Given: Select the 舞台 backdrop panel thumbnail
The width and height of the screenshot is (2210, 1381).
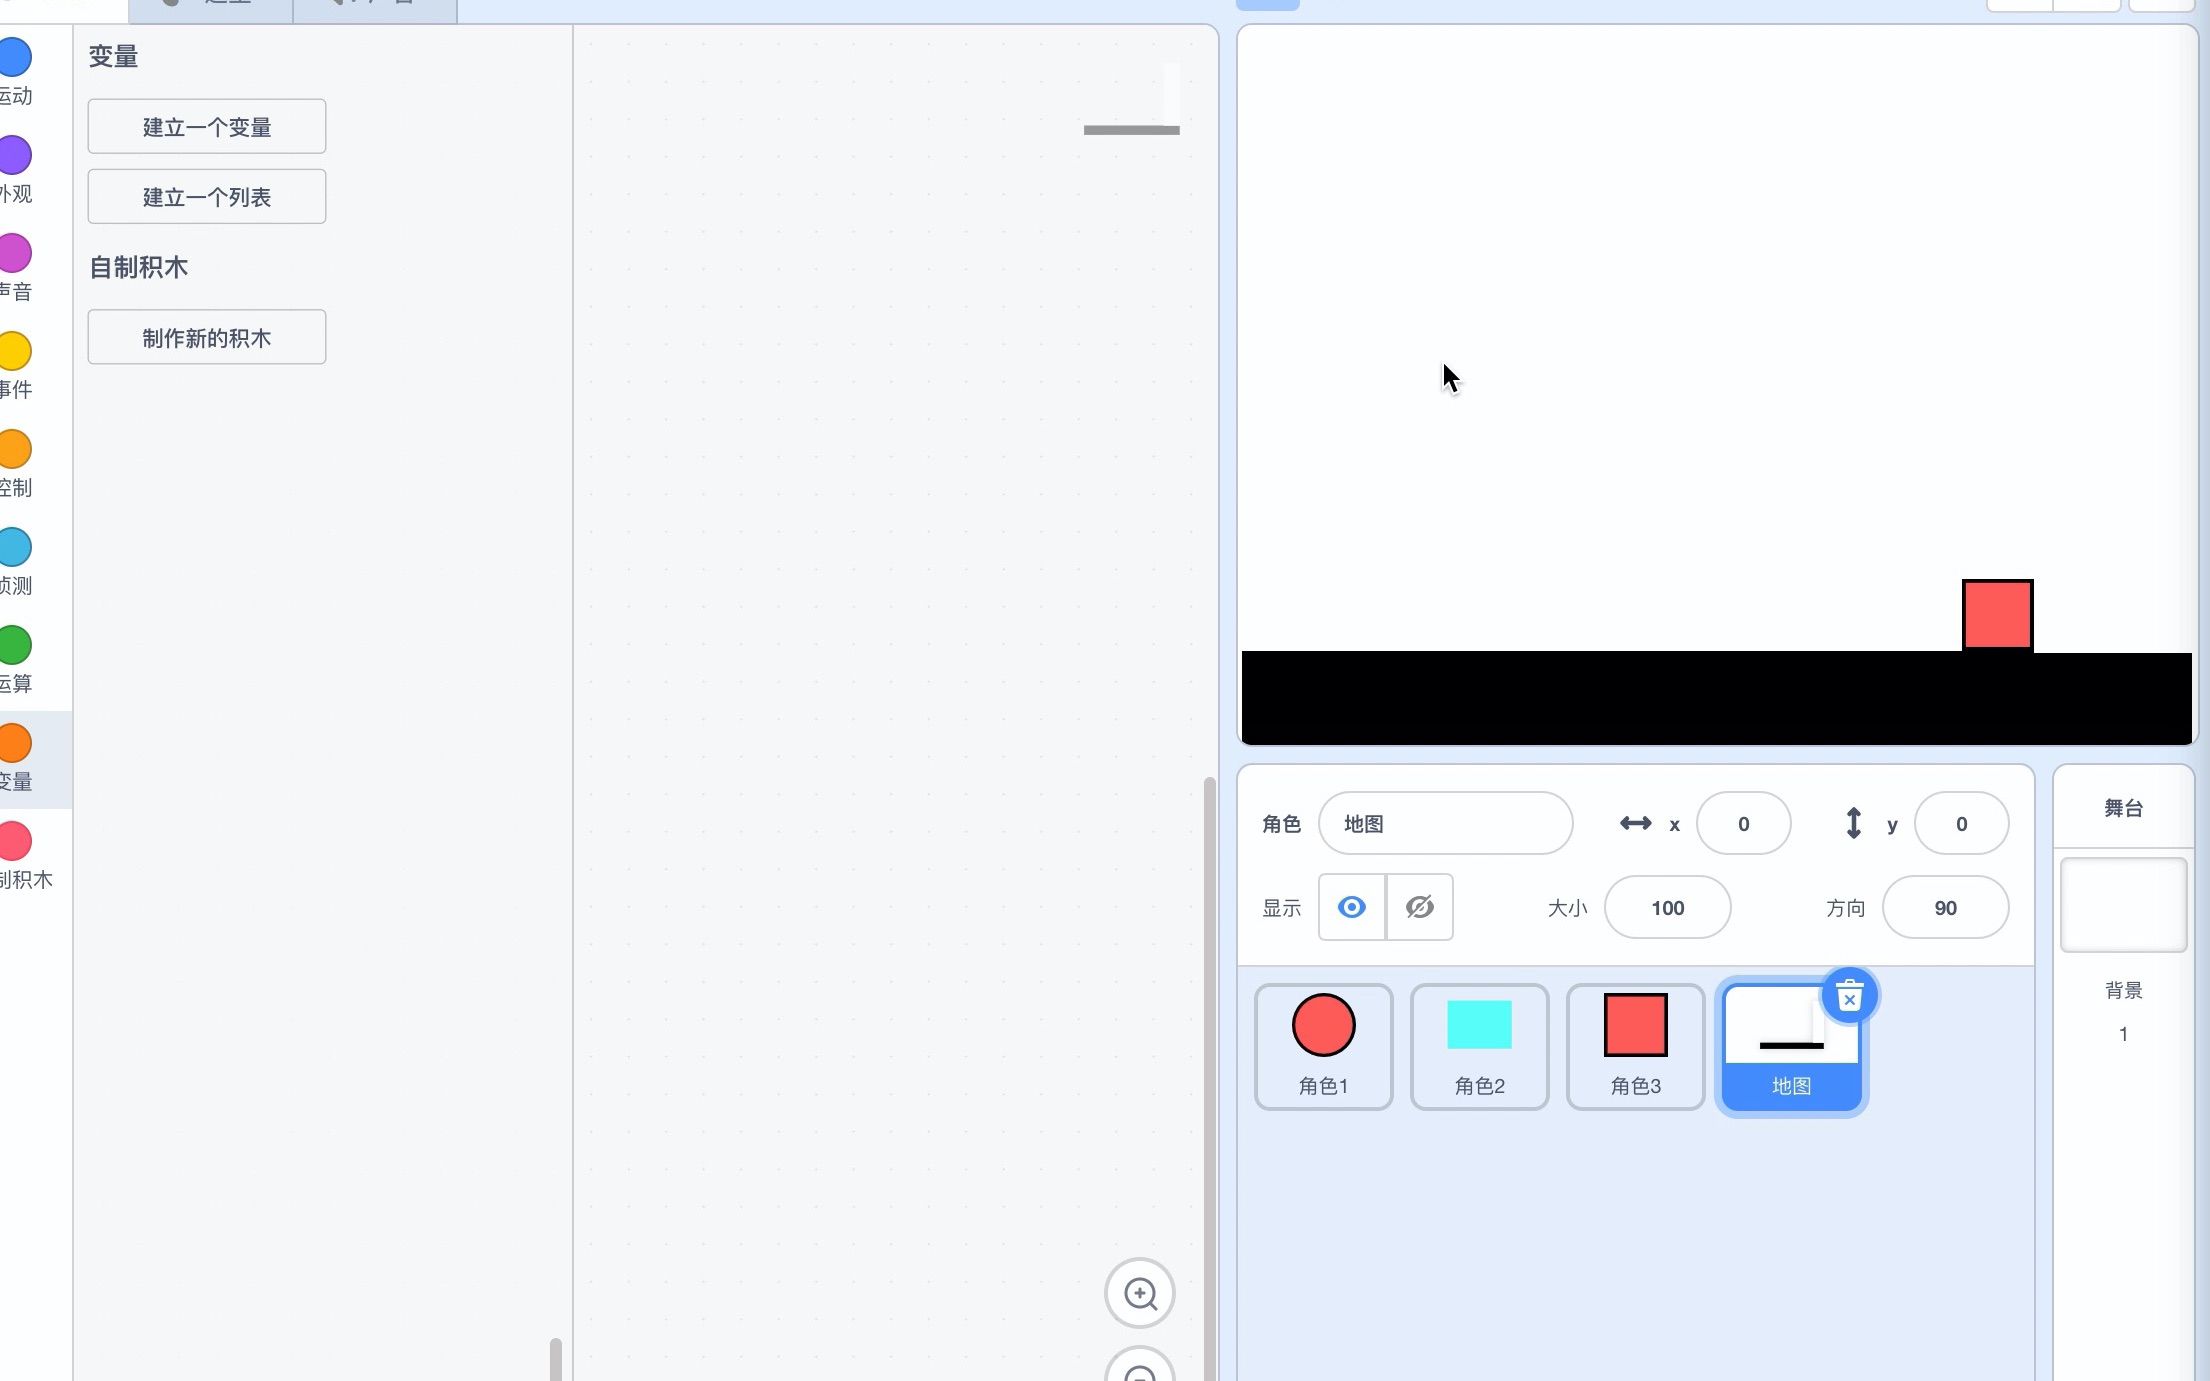Looking at the screenshot, I should tap(2123, 905).
